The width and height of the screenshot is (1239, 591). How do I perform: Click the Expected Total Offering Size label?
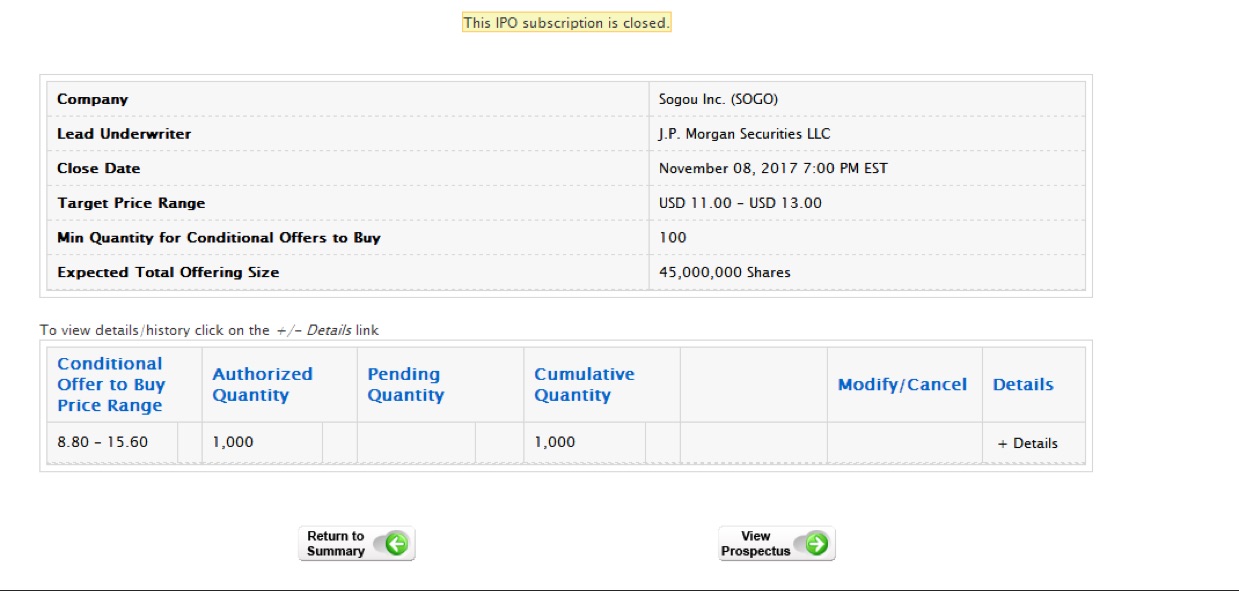[x=168, y=272]
